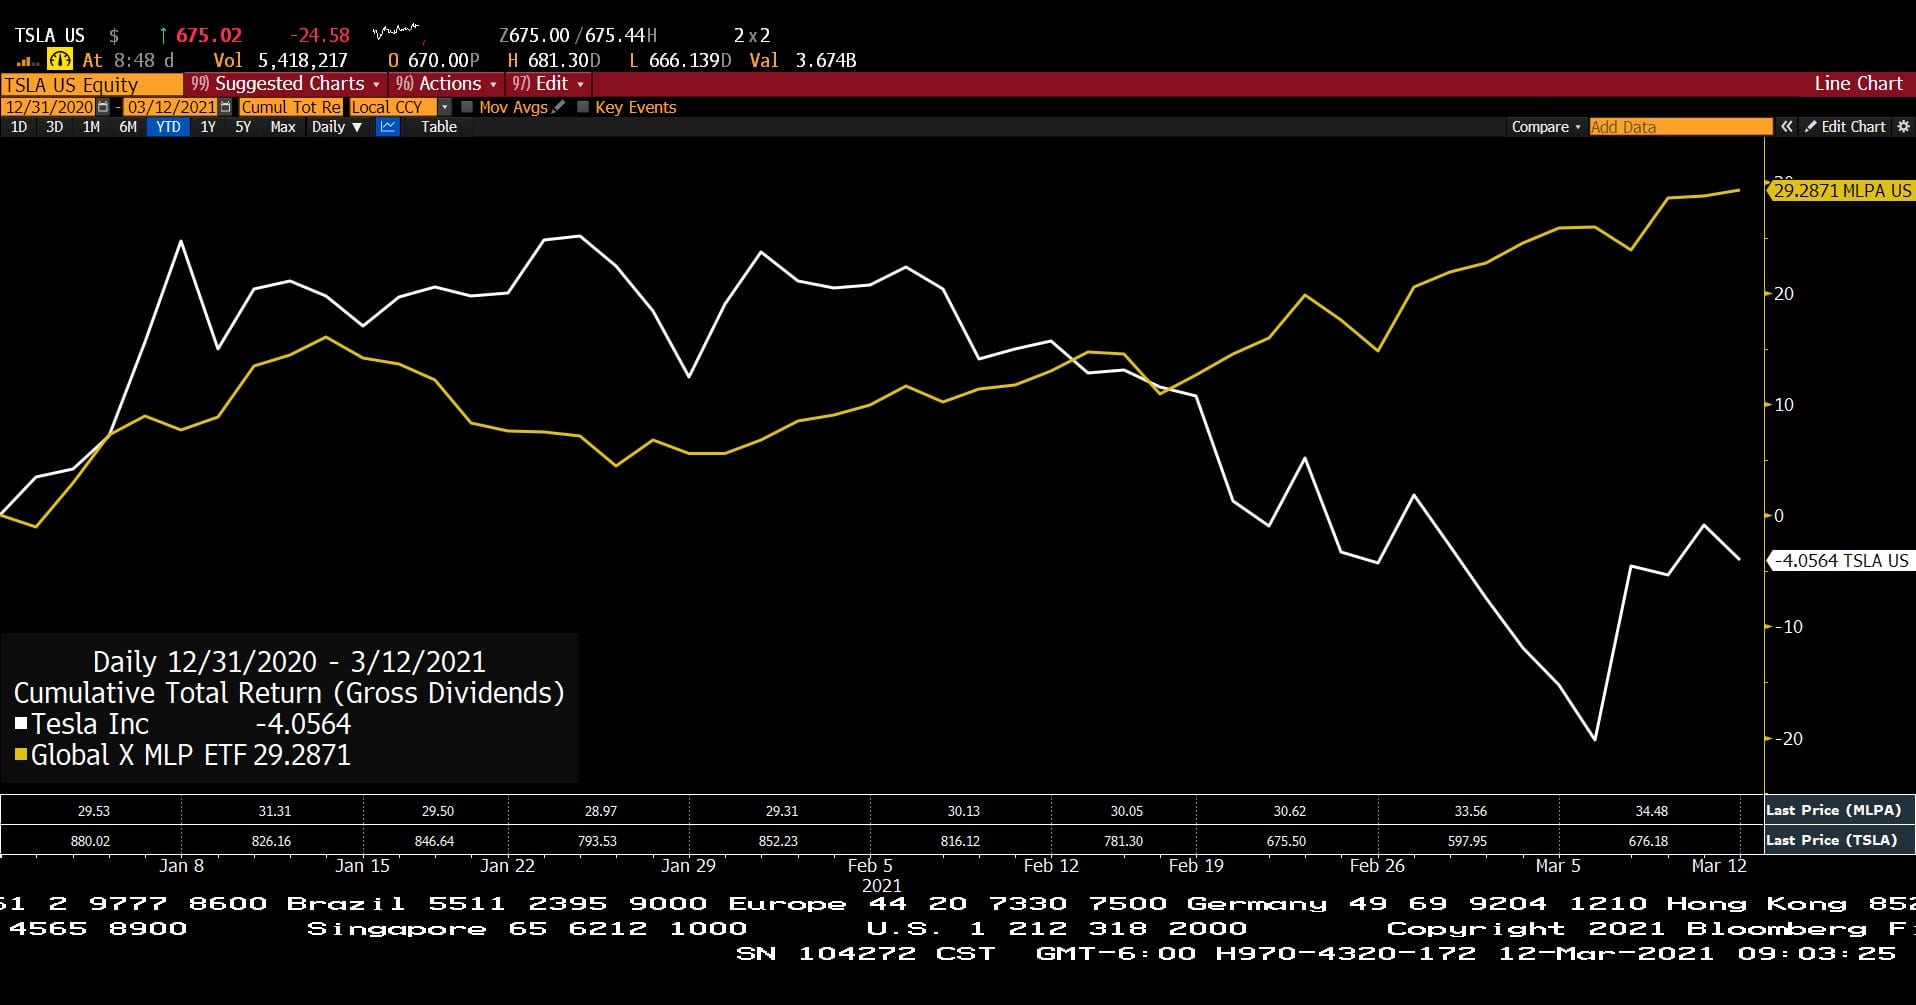Image resolution: width=1916 pixels, height=1005 pixels.
Task: Select the 5Y range tab
Action: [x=243, y=127]
